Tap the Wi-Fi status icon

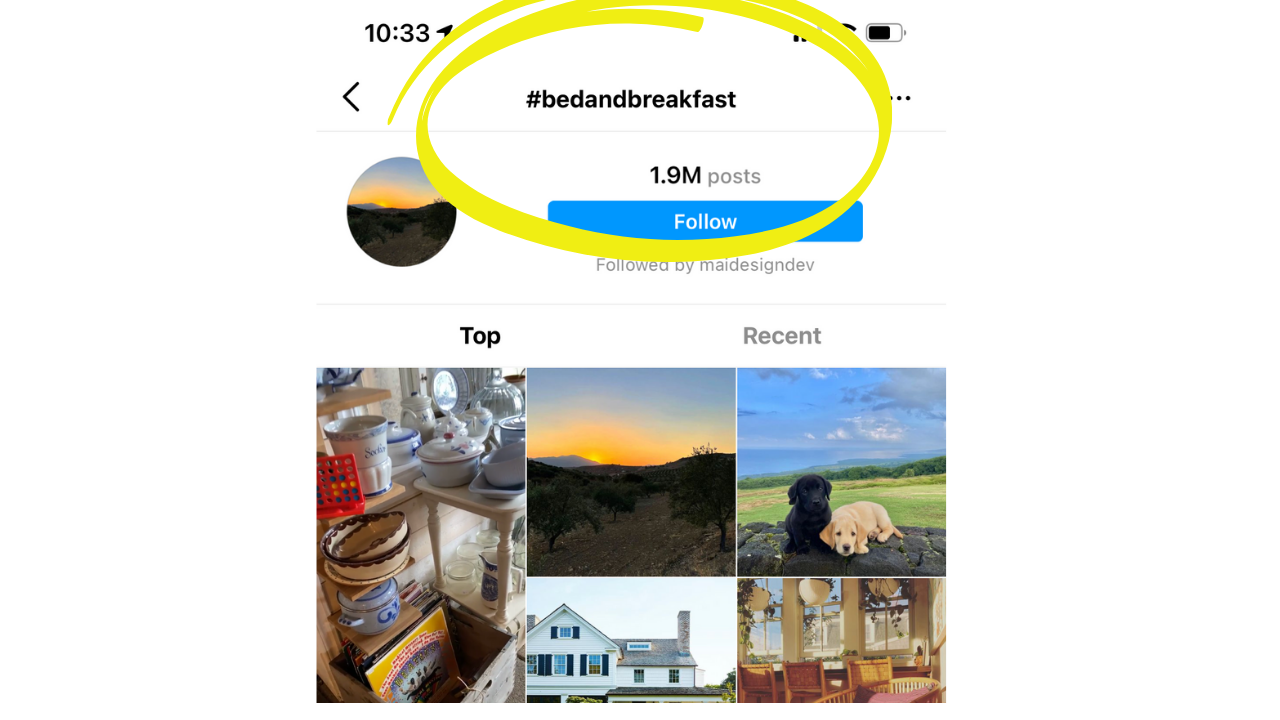point(846,32)
